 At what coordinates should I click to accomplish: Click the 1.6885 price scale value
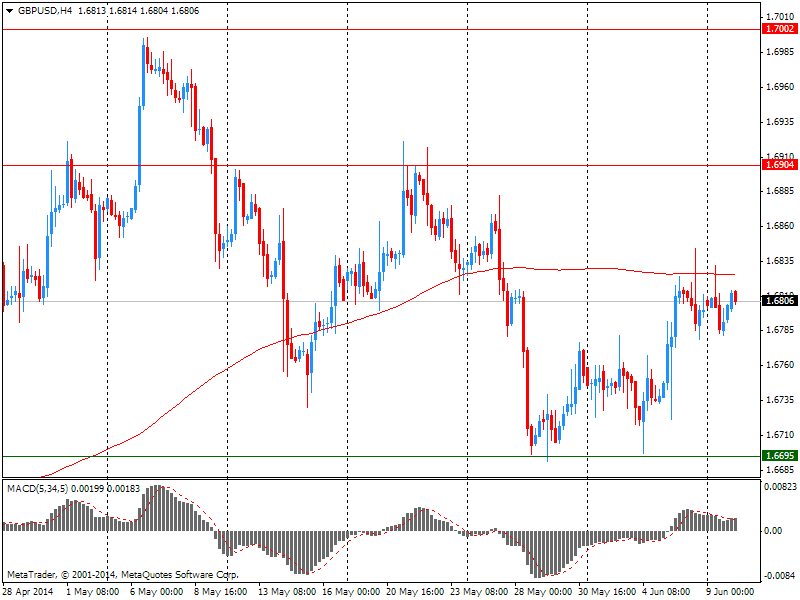click(x=780, y=191)
